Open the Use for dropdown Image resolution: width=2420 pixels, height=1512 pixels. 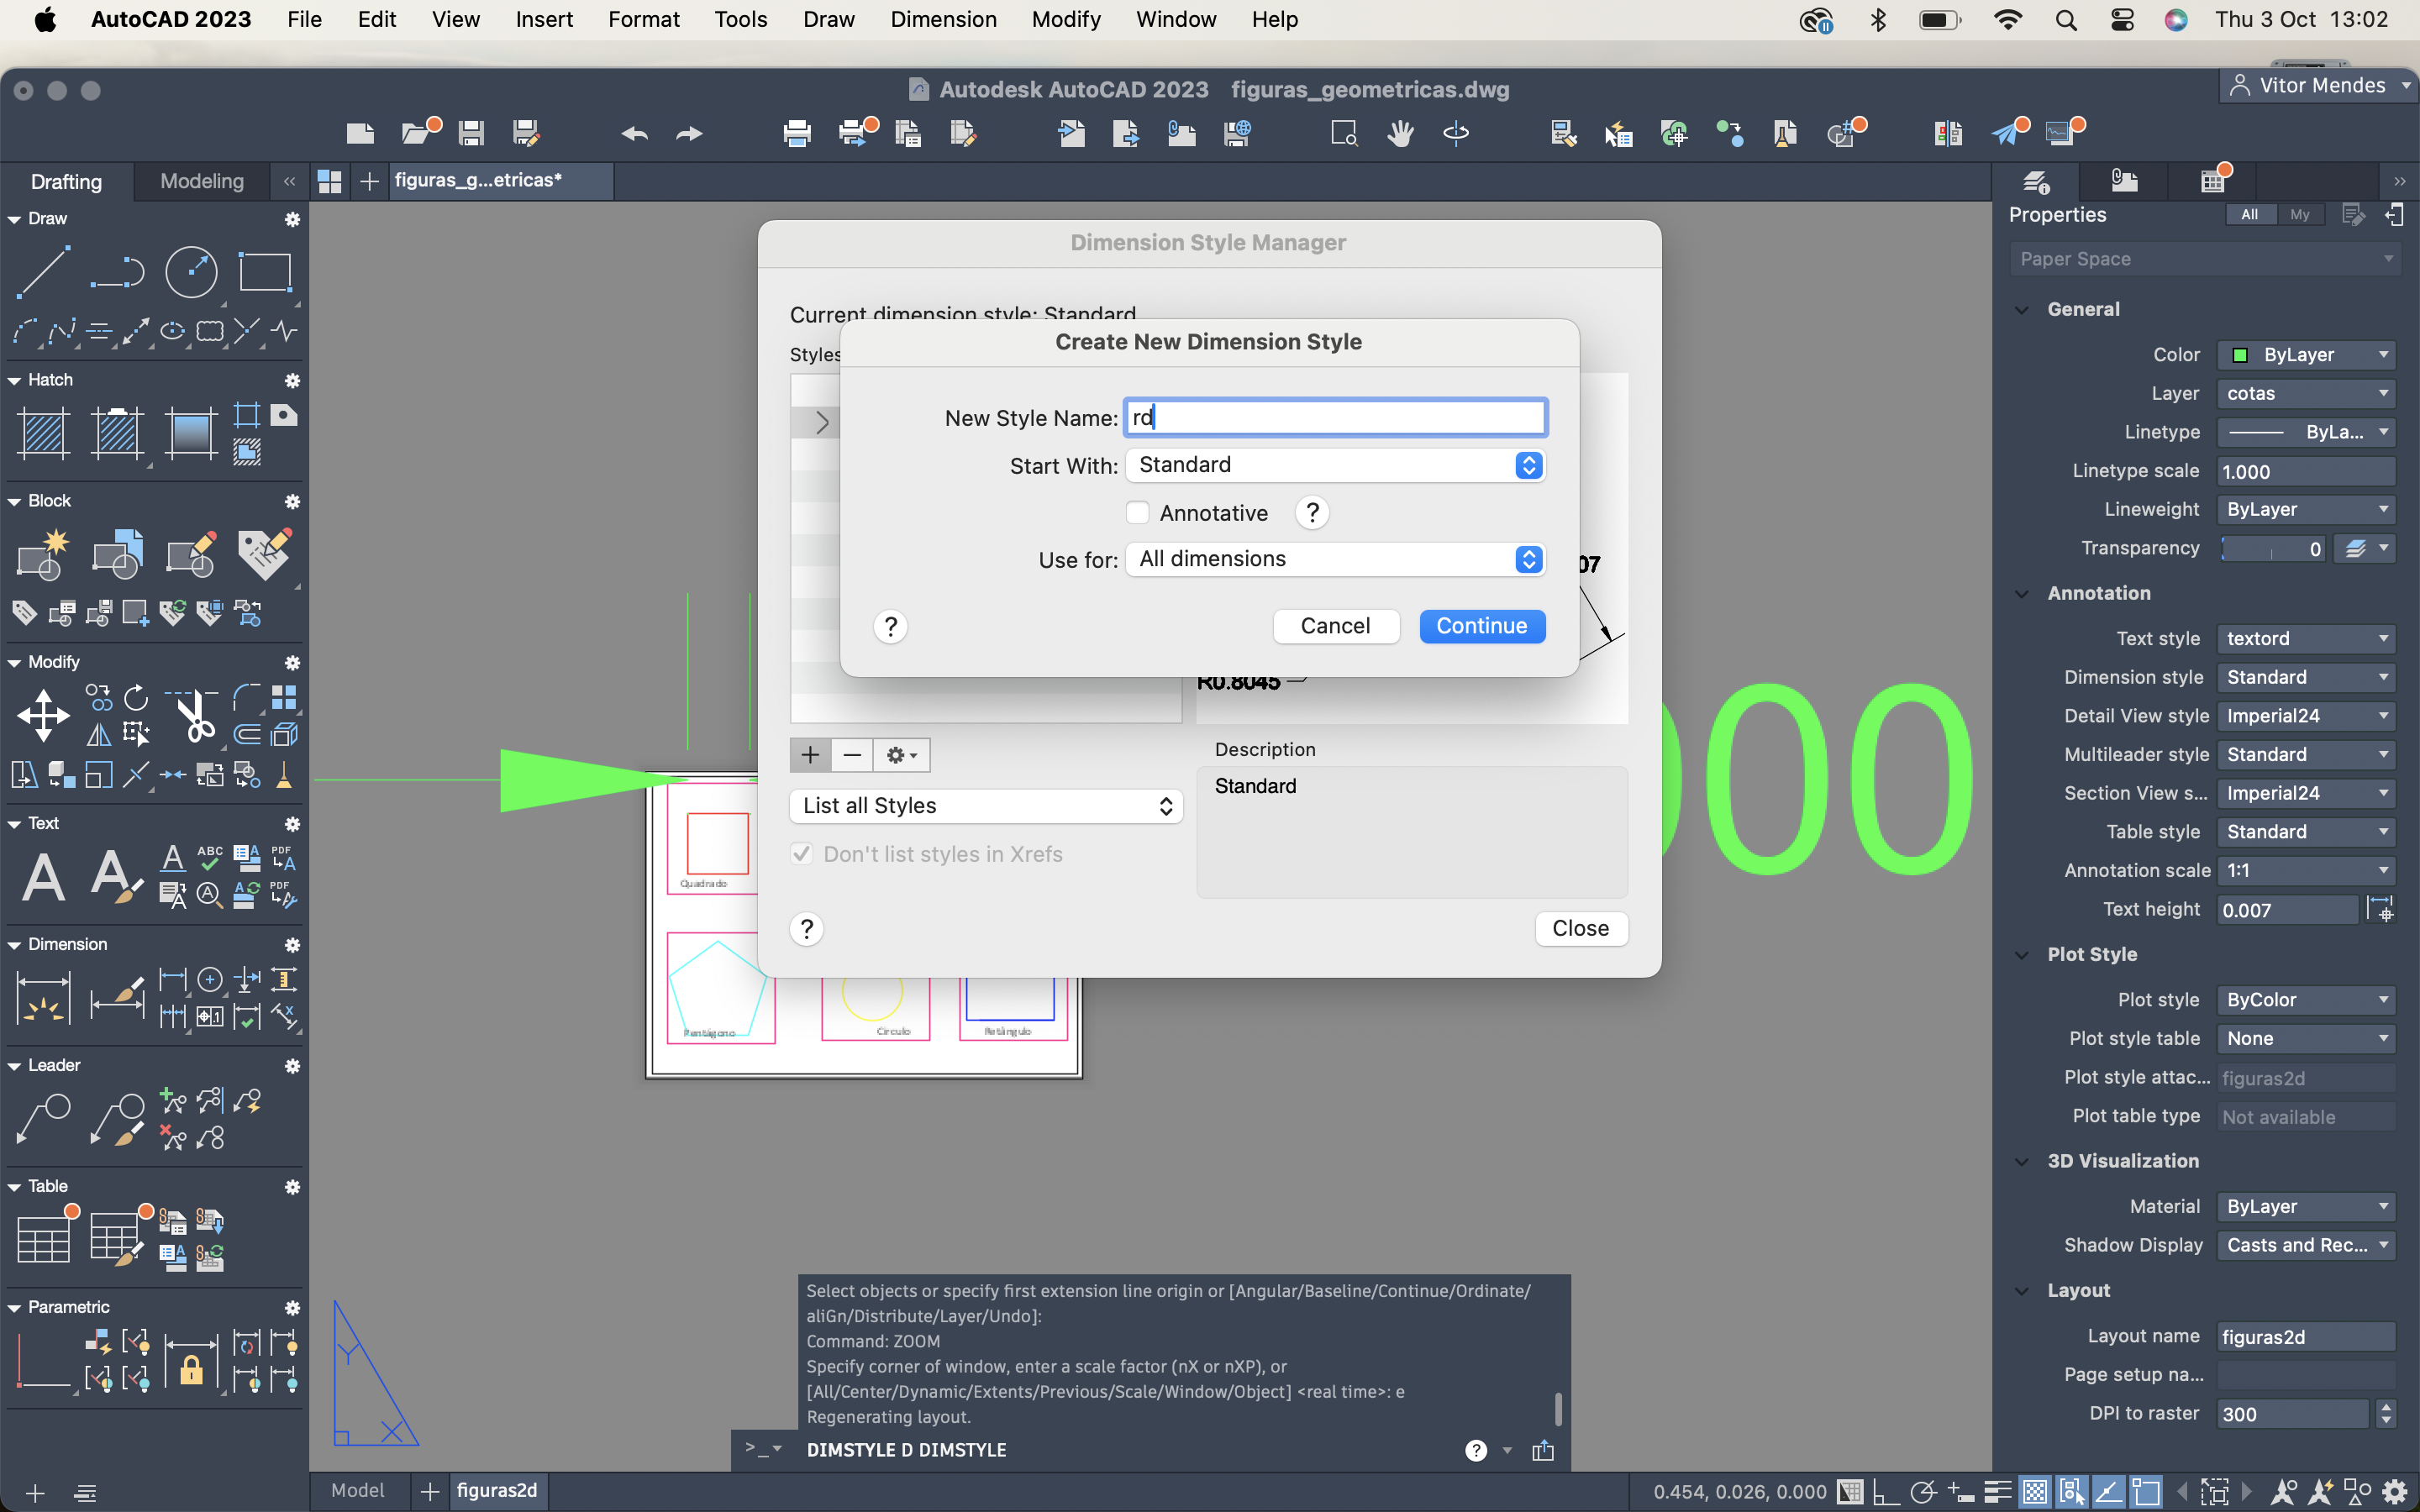tap(1335, 559)
